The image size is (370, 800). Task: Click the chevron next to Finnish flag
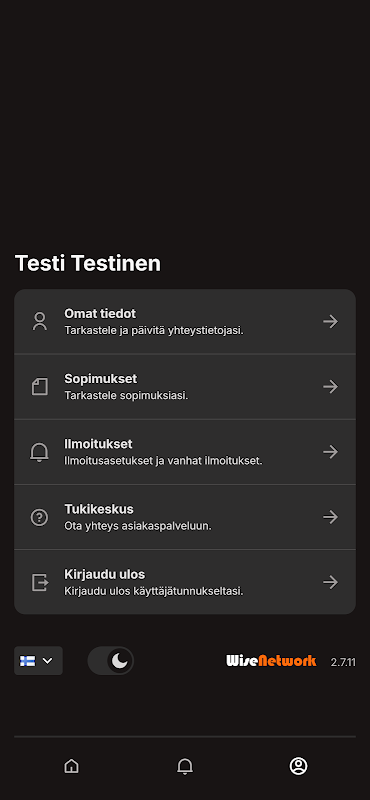coord(47,661)
